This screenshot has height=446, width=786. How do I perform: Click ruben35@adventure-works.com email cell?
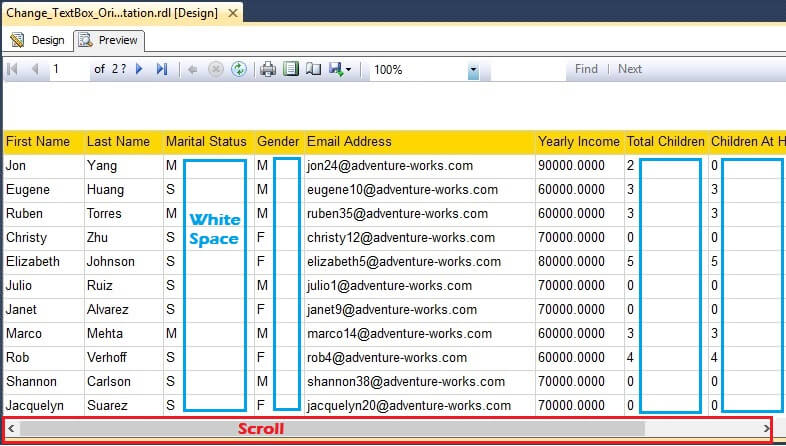tap(420, 214)
